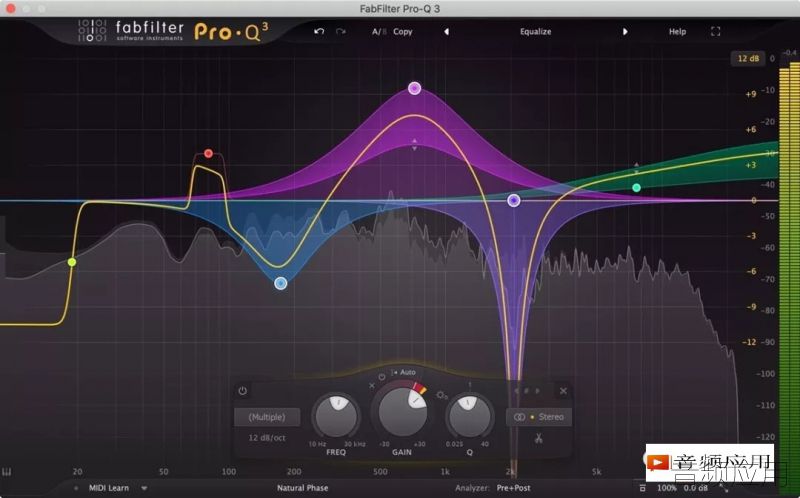This screenshot has width=800, height=498.
Task: Open the Stereo placement dropdown
Action: 539,417
